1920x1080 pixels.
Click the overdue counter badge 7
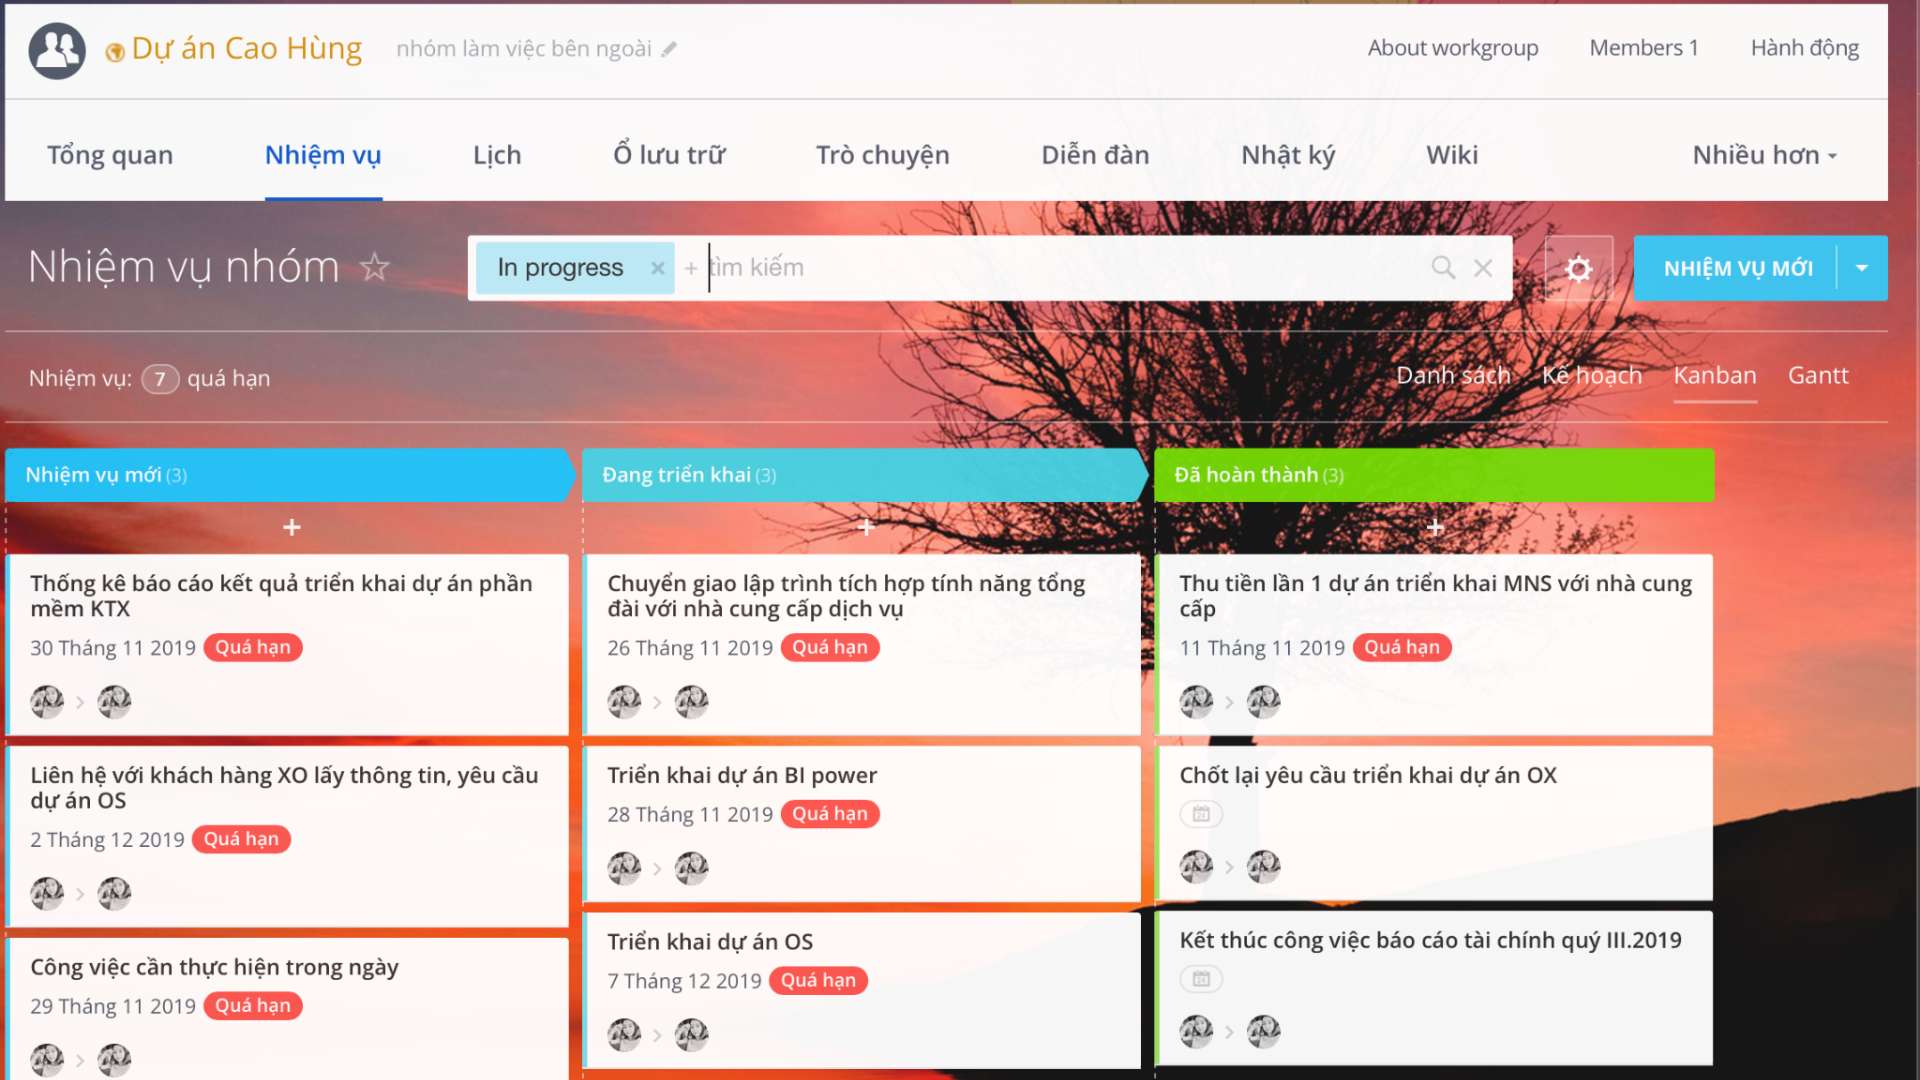click(x=160, y=379)
